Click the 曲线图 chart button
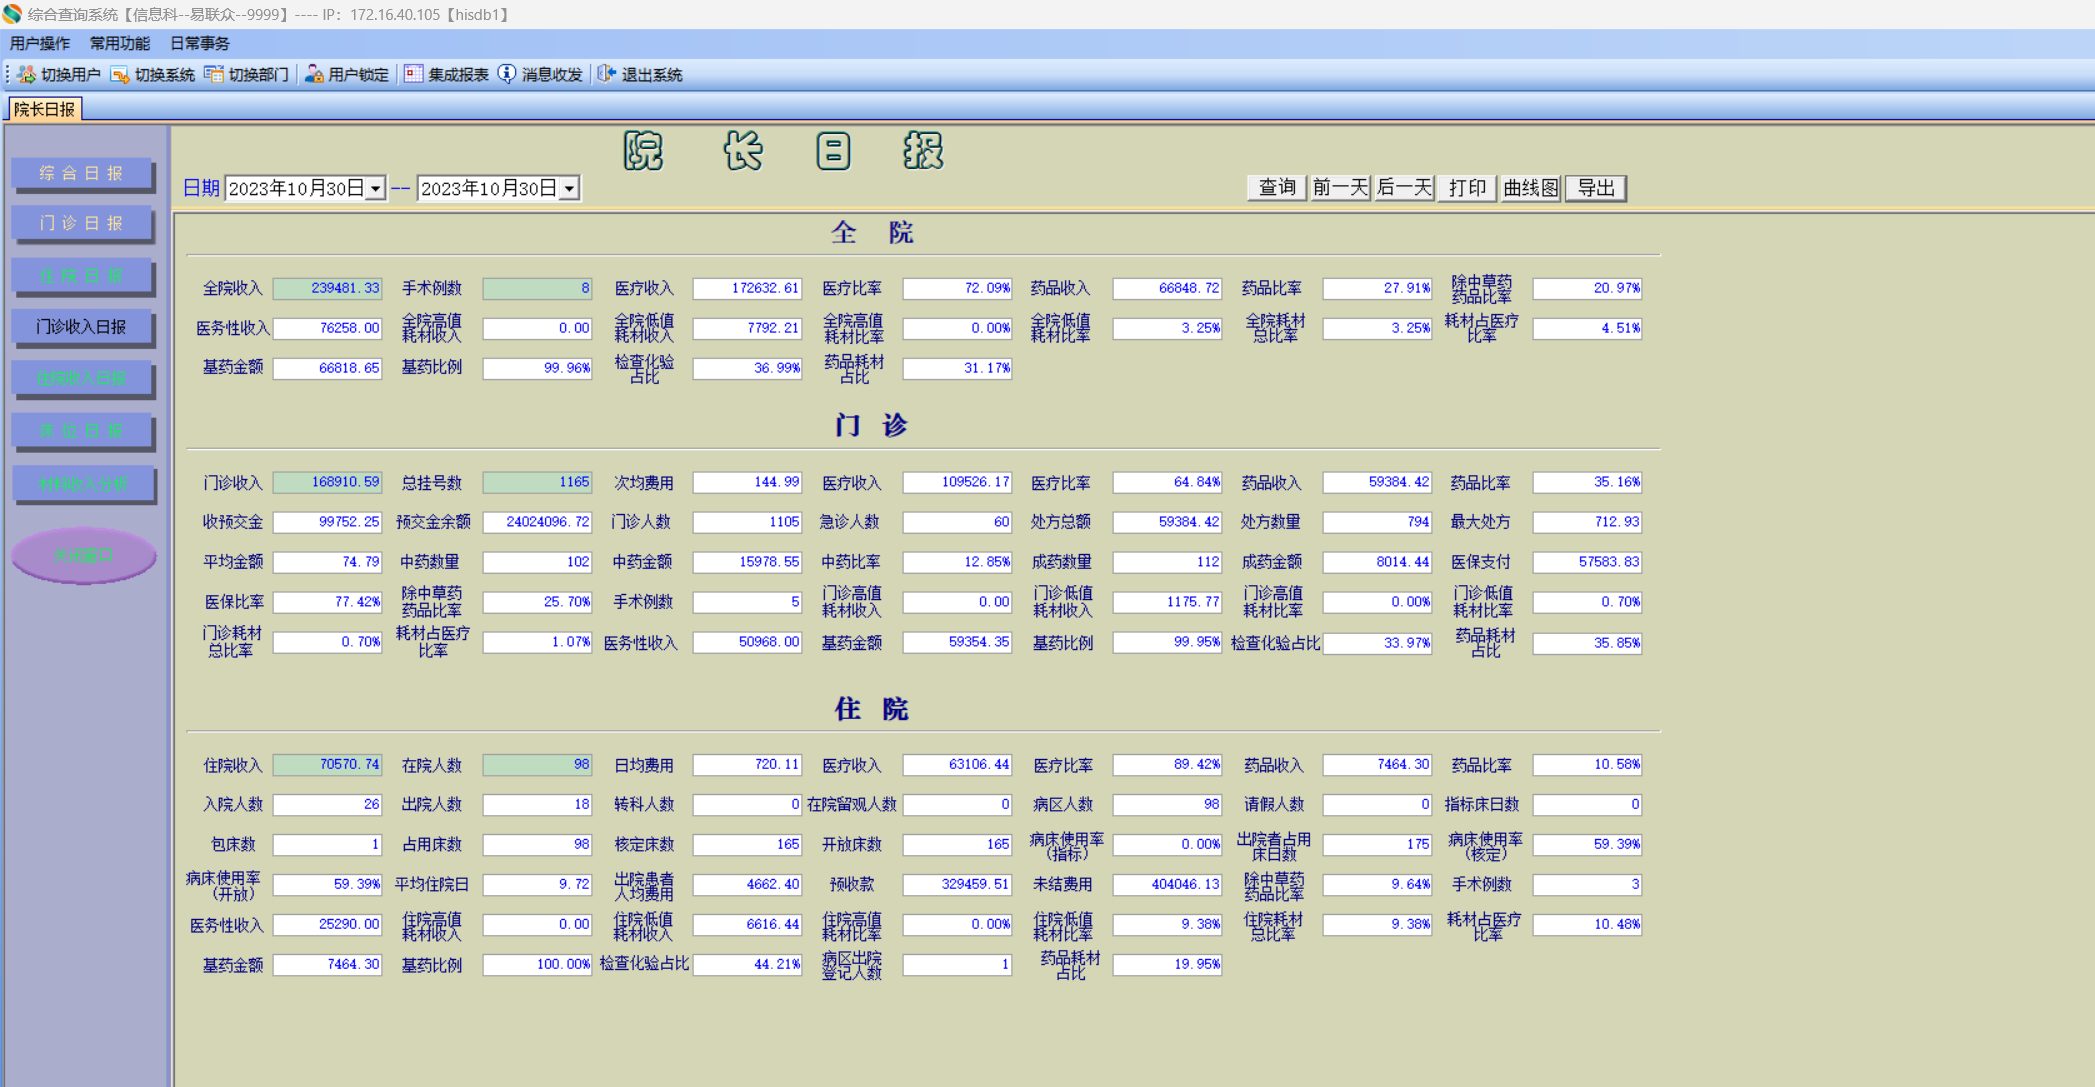This screenshot has height=1087, width=2095. (1531, 188)
